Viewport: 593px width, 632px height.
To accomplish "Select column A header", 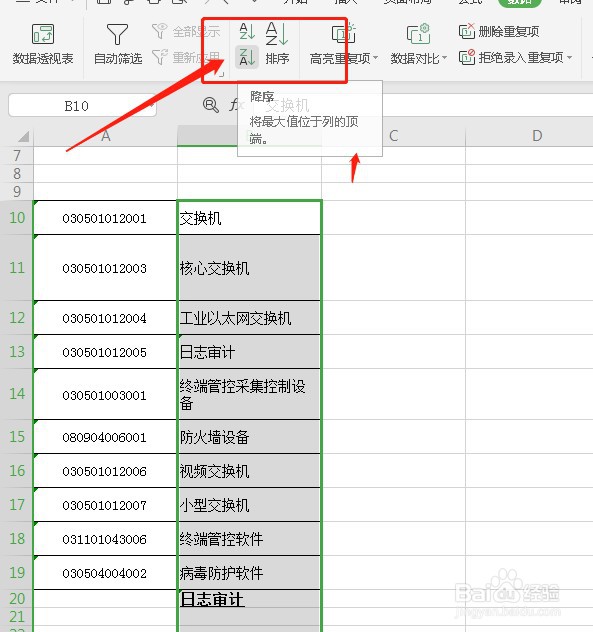I will pyautogui.click(x=106, y=136).
